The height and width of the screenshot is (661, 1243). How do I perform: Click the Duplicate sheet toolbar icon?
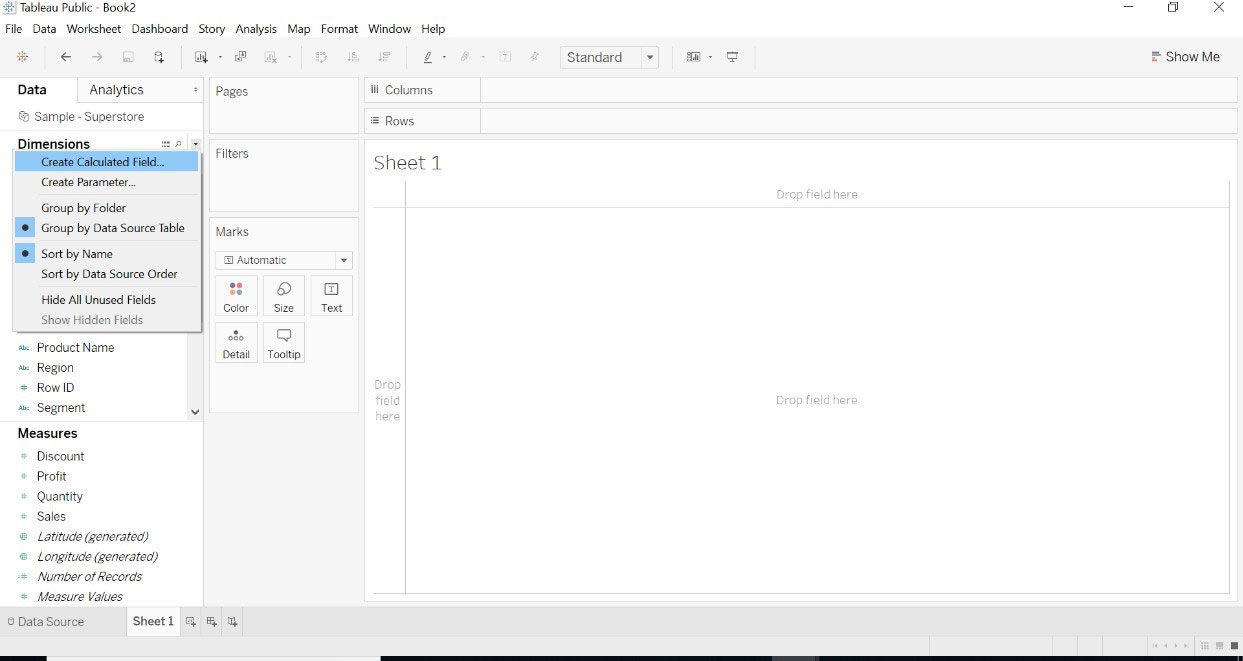pos(240,57)
